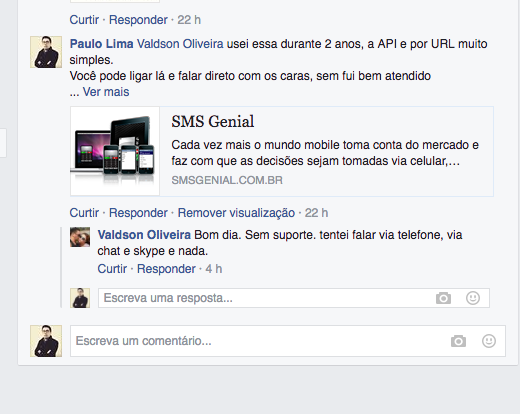Focus the Escreva um comentário field

coord(288,341)
